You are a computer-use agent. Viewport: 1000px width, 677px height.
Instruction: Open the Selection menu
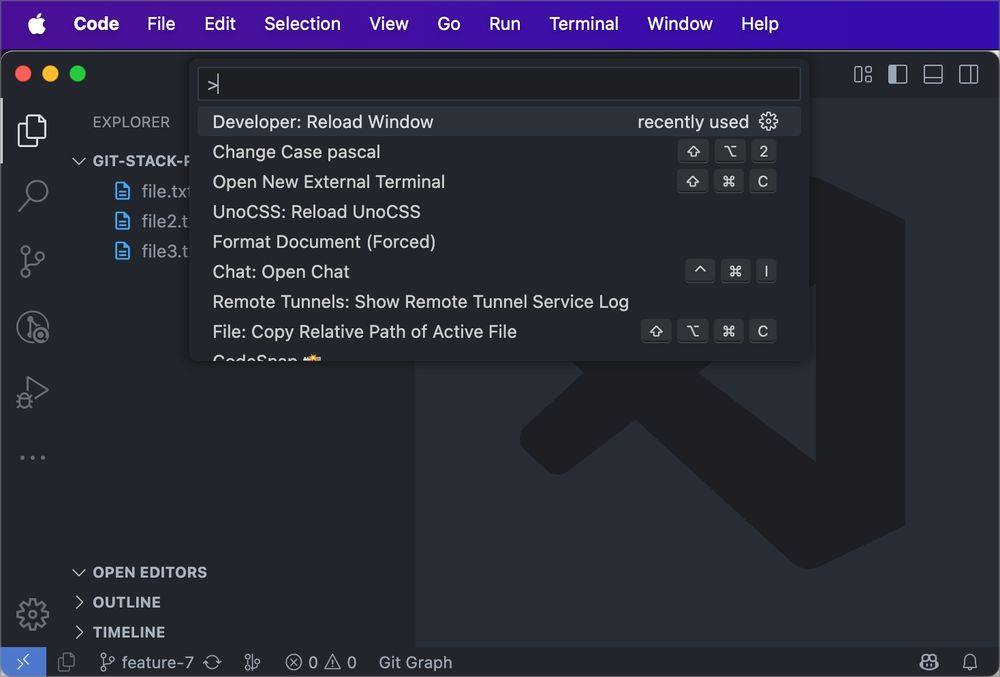(x=302, y=24)
